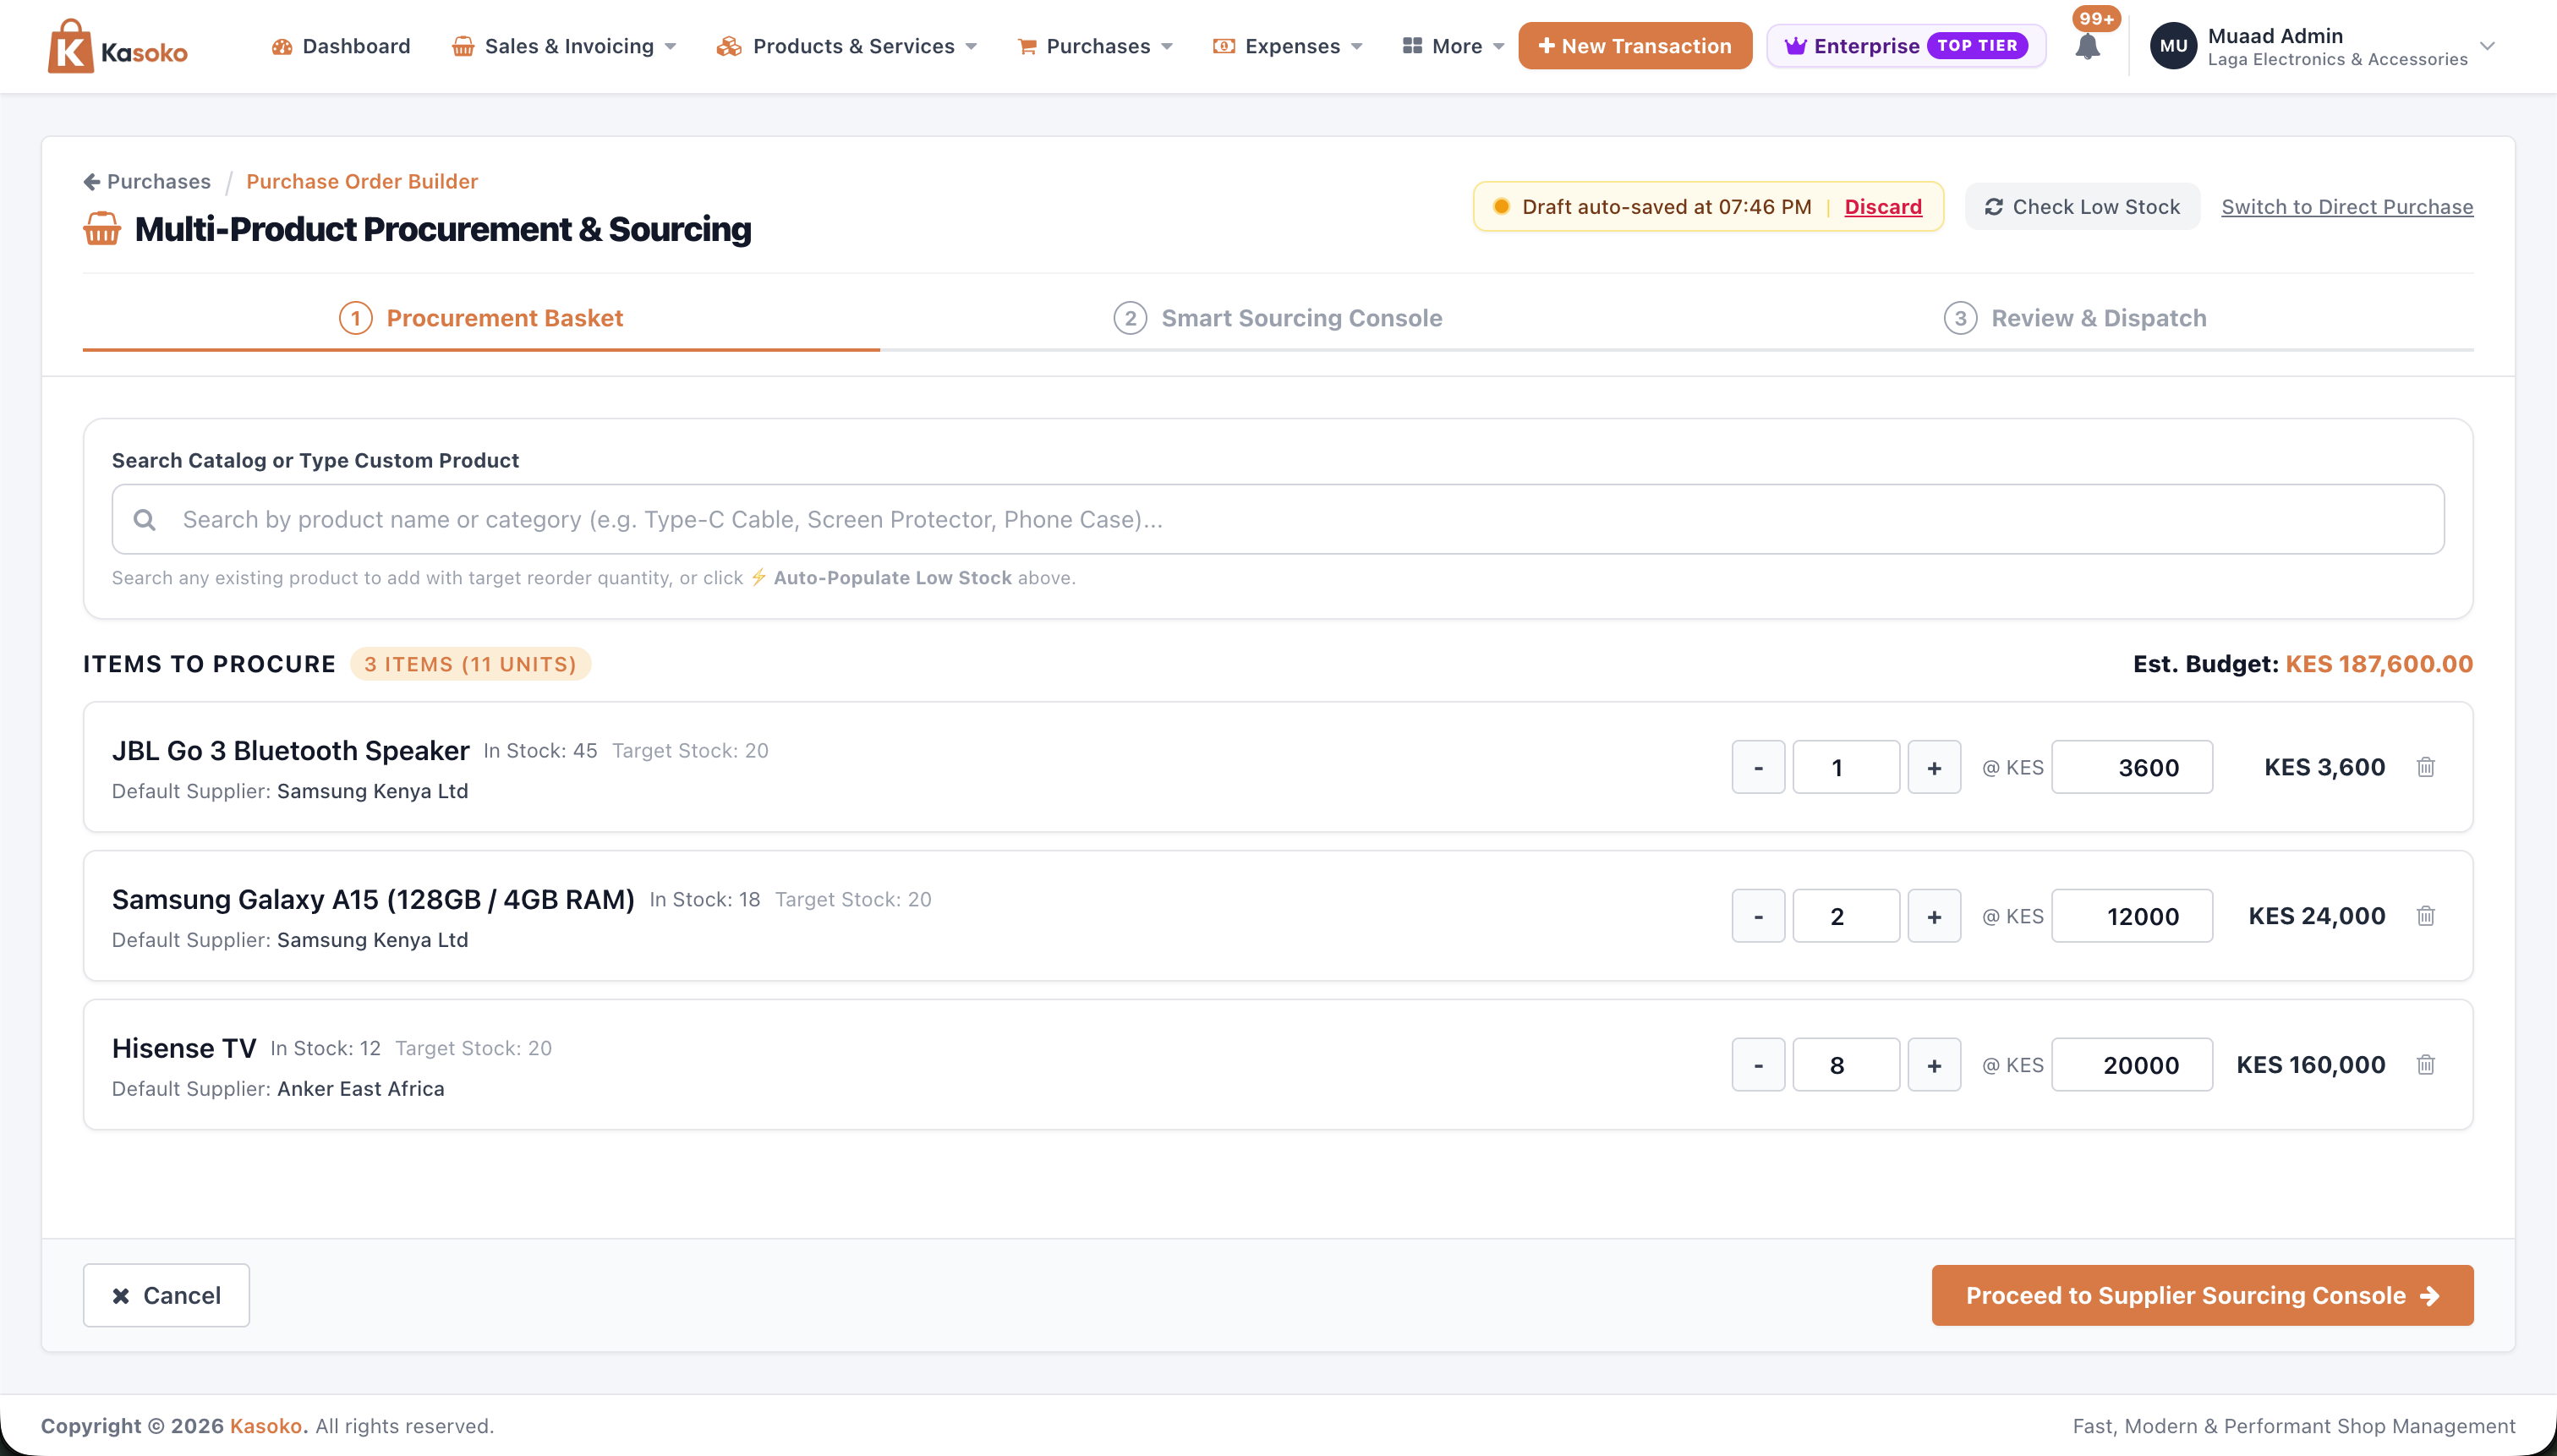2557x1456 pixels.
Task: Proceed to Supplier Sourcing Console
Action: tap(2202, 1295)
